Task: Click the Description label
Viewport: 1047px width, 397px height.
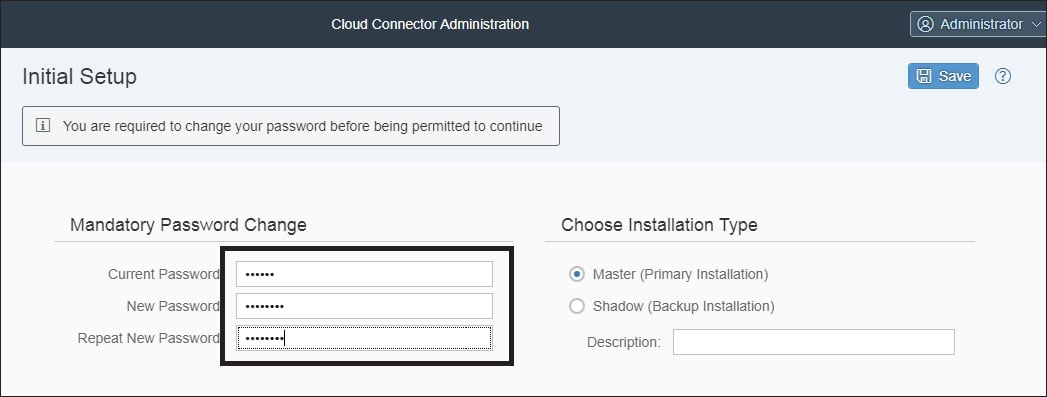Action: (x=624, y=342)
